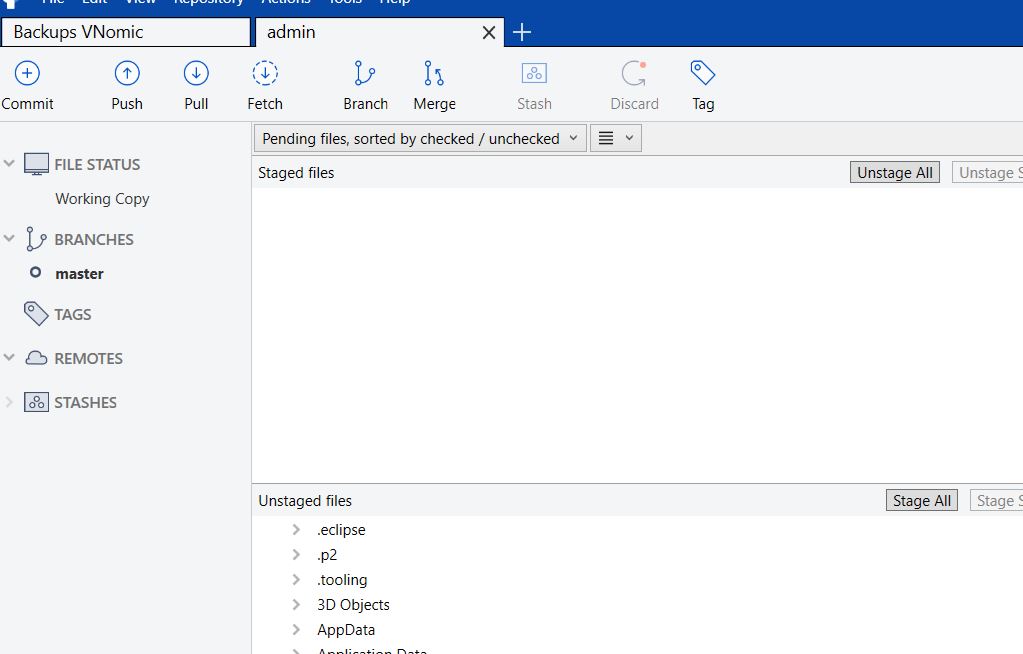Select the master branch in the sidebar
Screen dimensions: 1023x654
pyautogui.click(x=80, y=273)
